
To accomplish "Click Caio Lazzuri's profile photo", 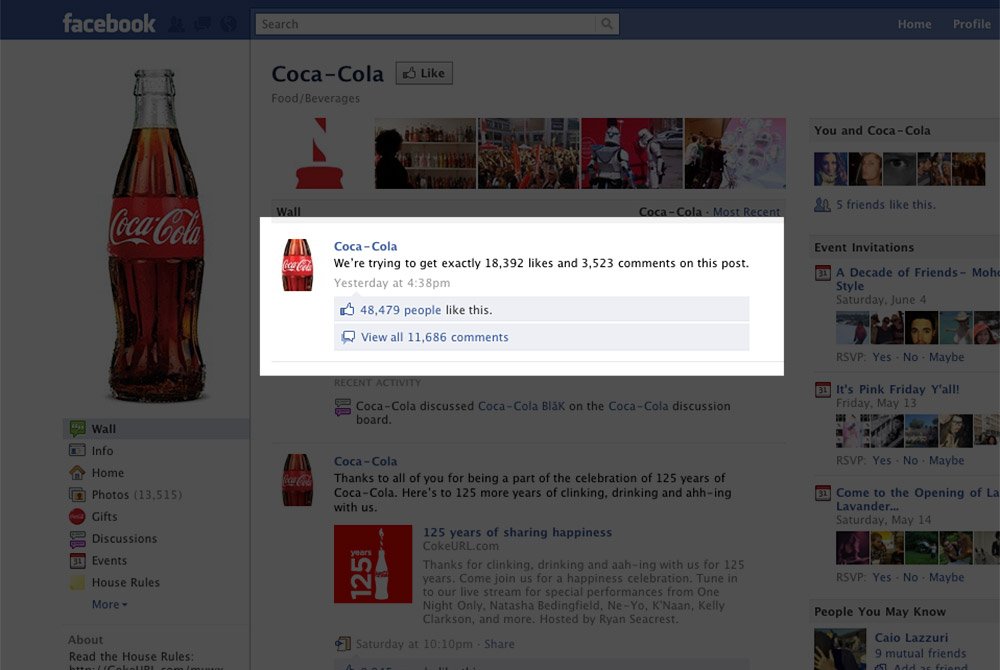I will tap(840, 649).
